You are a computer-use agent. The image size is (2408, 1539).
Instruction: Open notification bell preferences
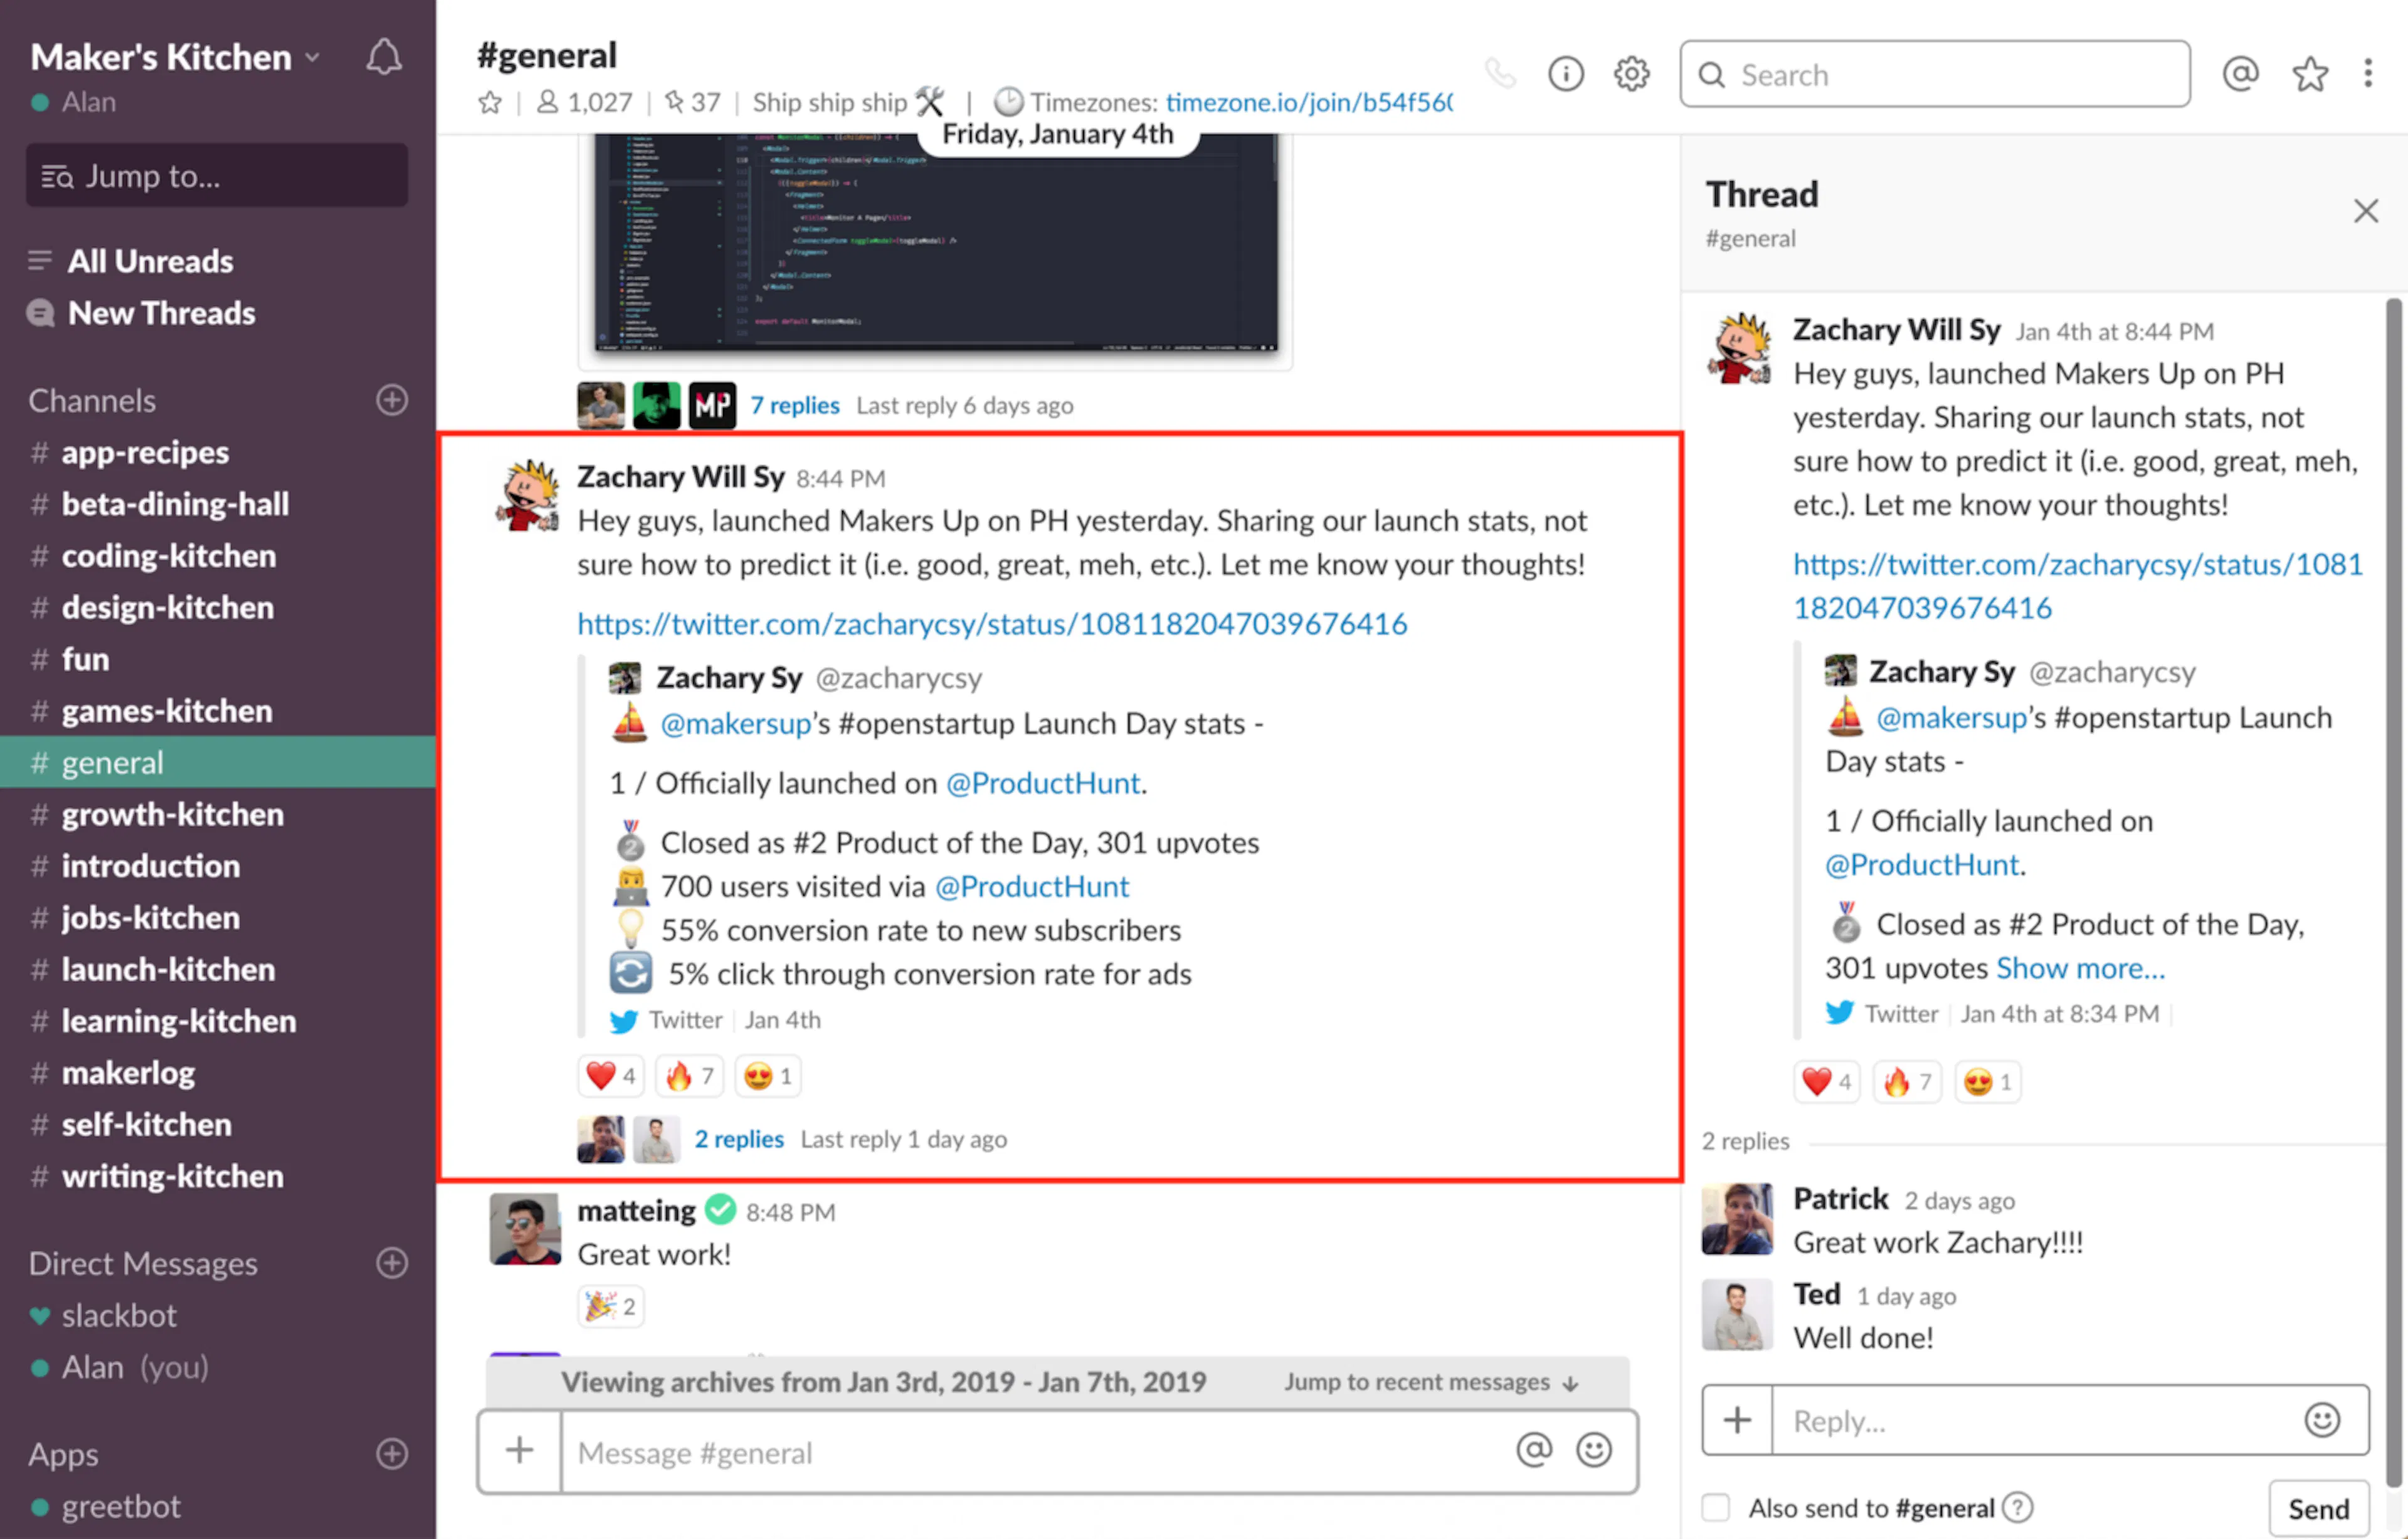coord(384,57)
